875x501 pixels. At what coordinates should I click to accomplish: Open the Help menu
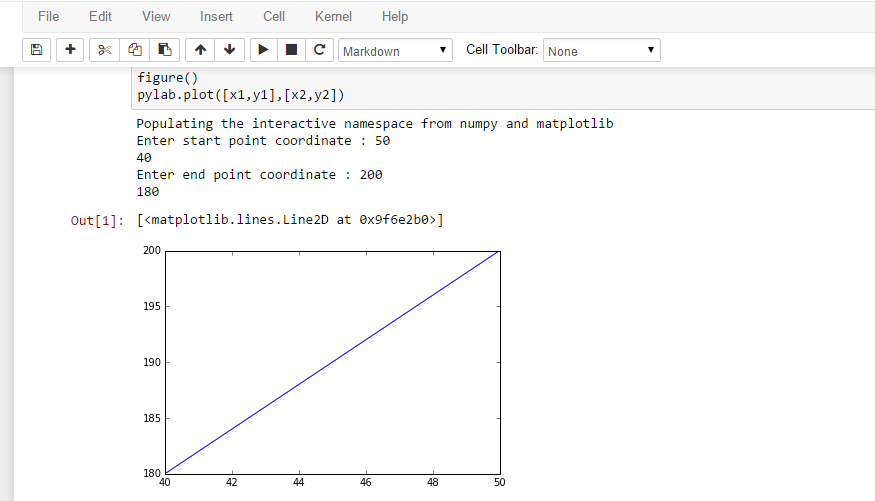395,16
